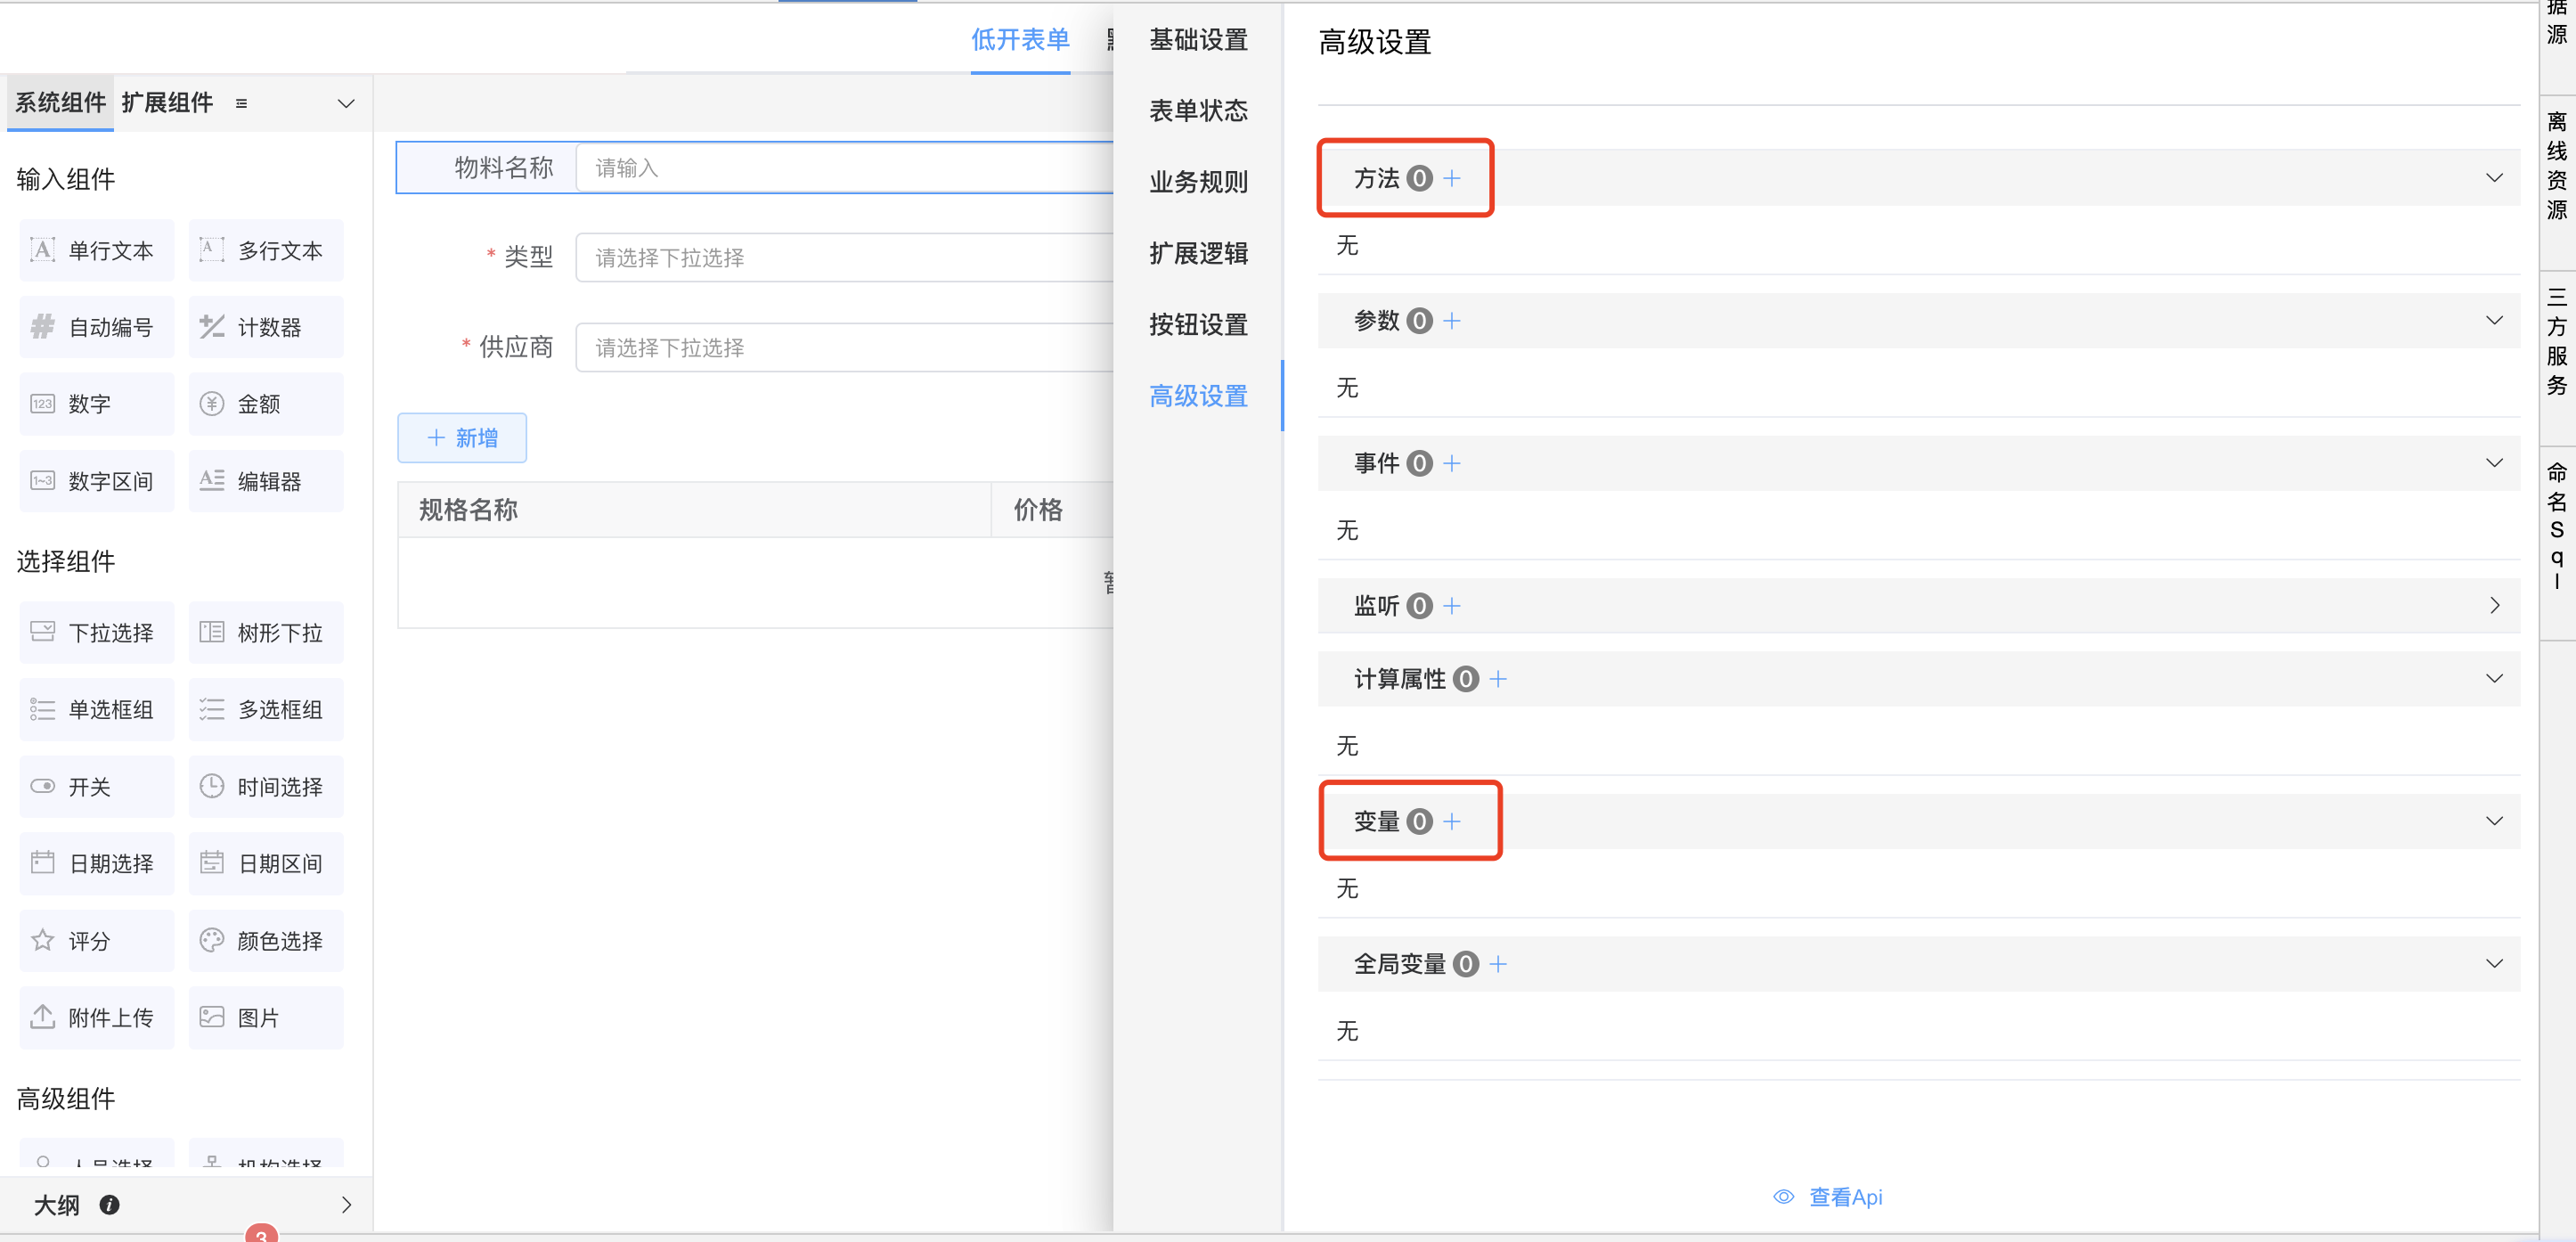Pick the 颜色选择 color component

point(266,941)
